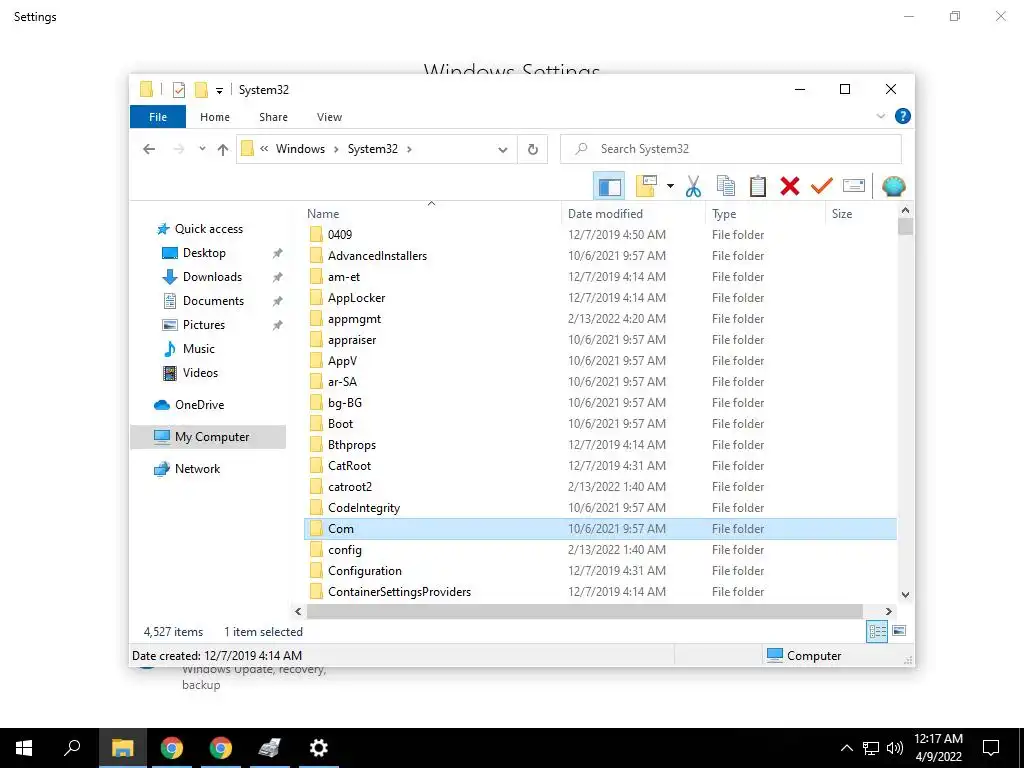Click the folder view options icon
1024x768 pixels.
646,186
